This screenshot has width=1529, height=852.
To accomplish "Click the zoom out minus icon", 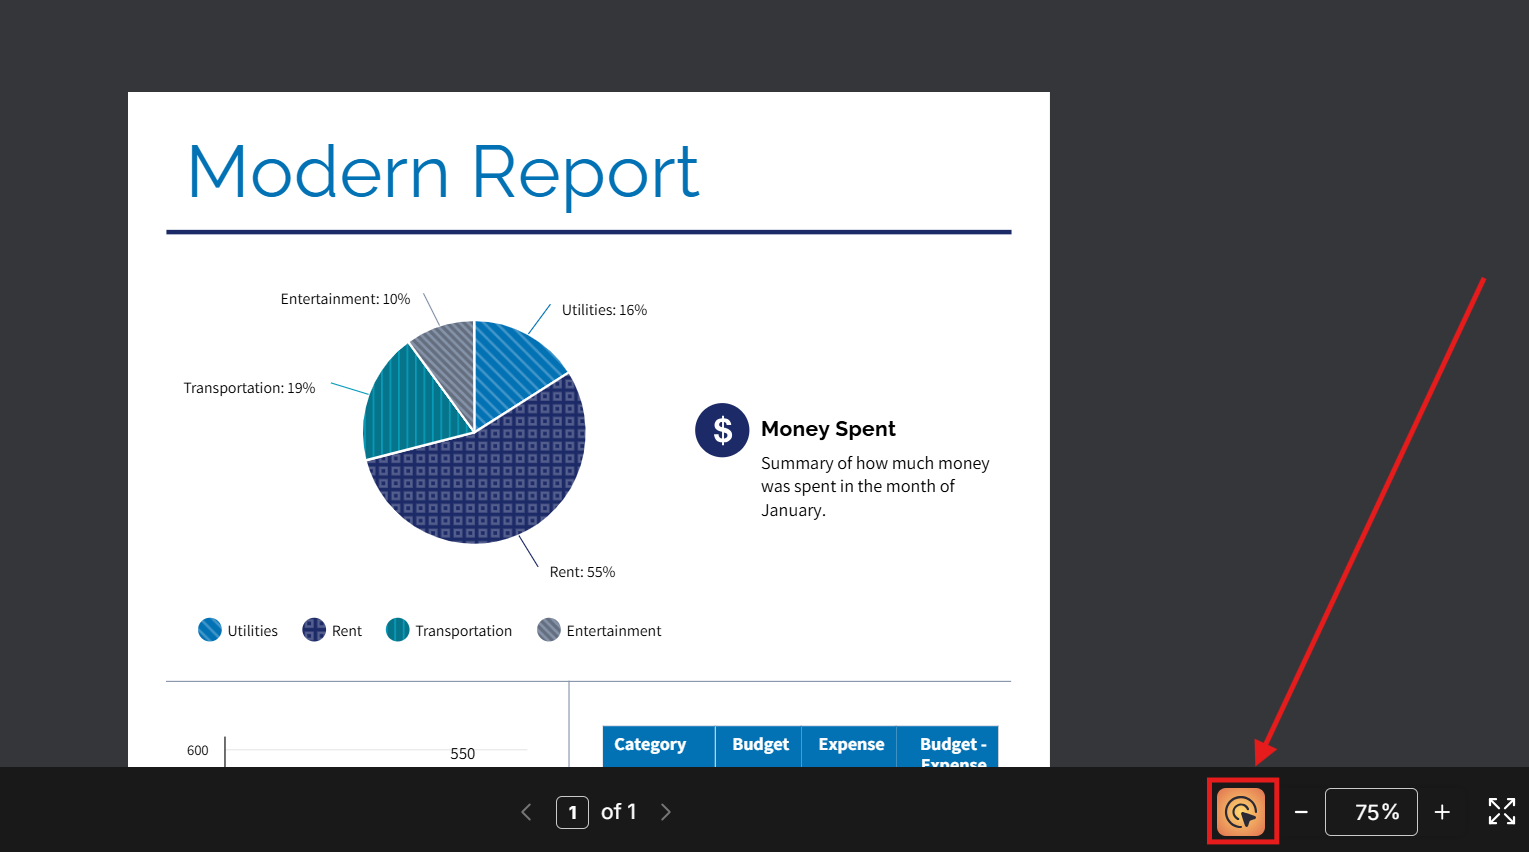I will click(x=1300, y=812).
